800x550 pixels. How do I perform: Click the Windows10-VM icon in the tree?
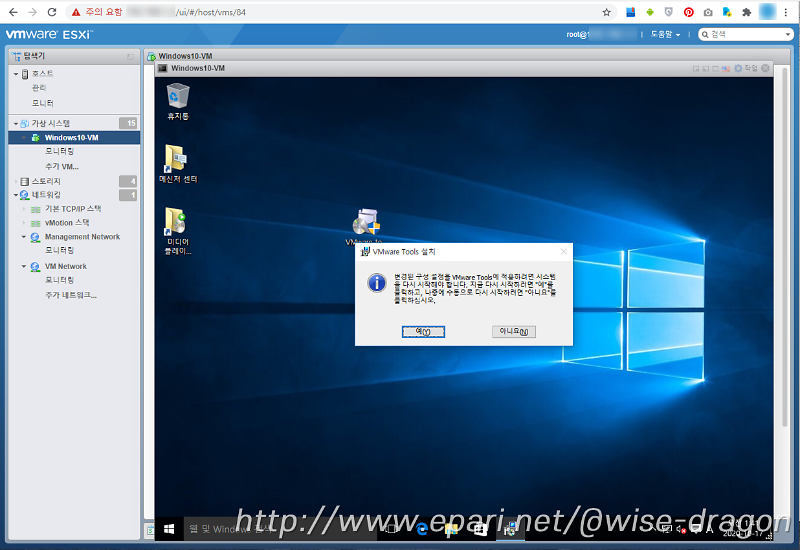tap(36, 138)
